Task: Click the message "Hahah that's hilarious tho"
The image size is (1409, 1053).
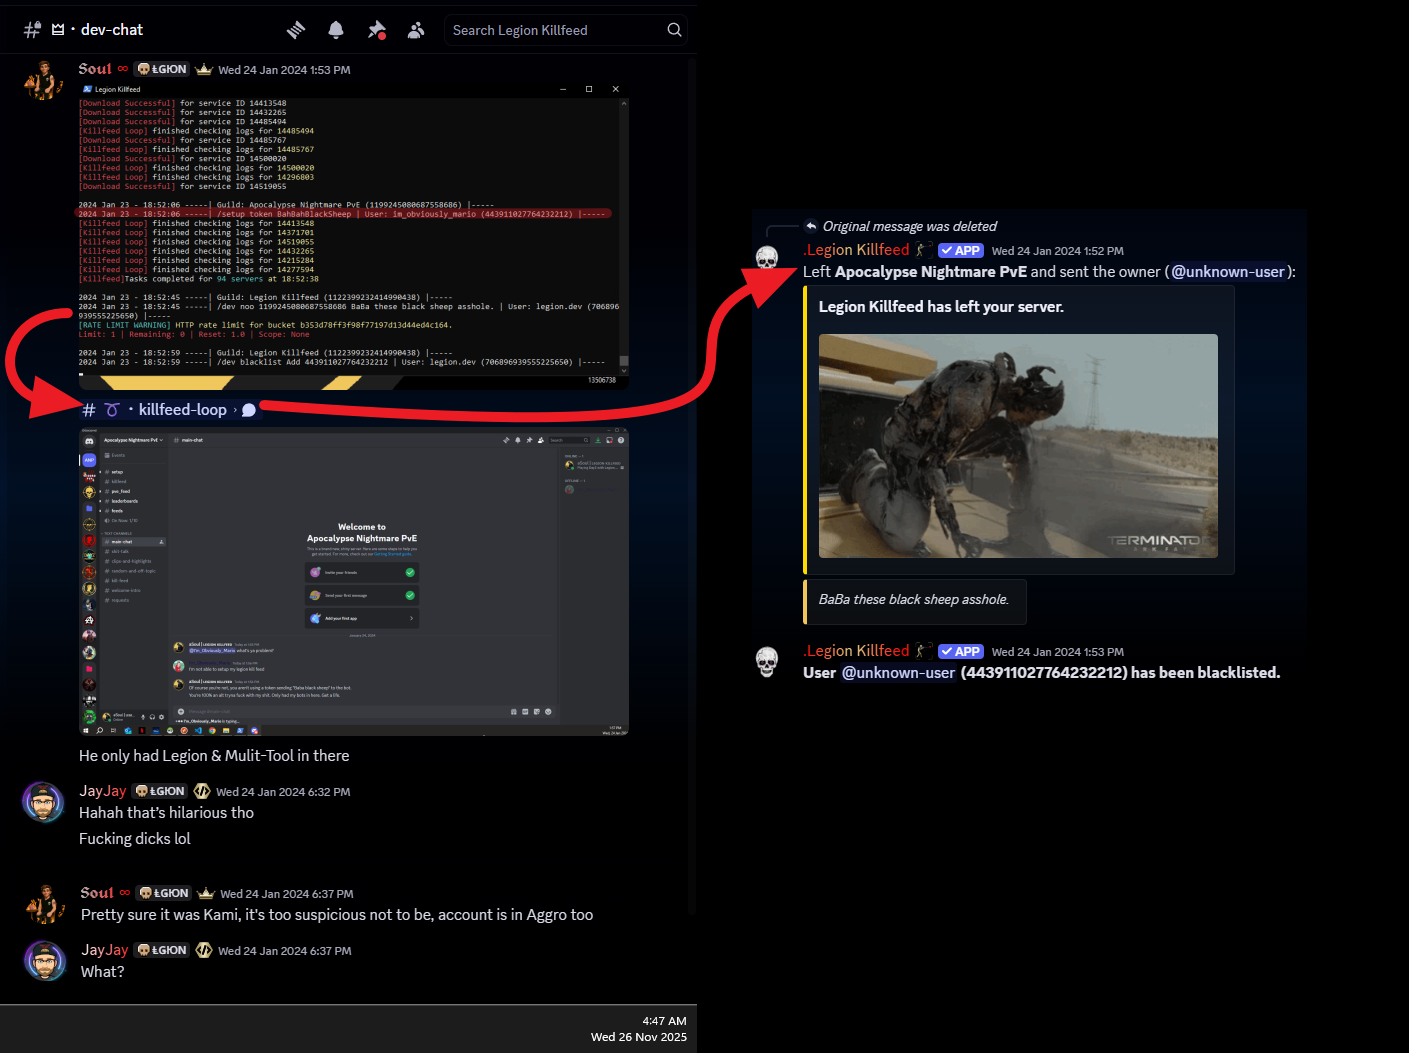Action: click(166, 813)
